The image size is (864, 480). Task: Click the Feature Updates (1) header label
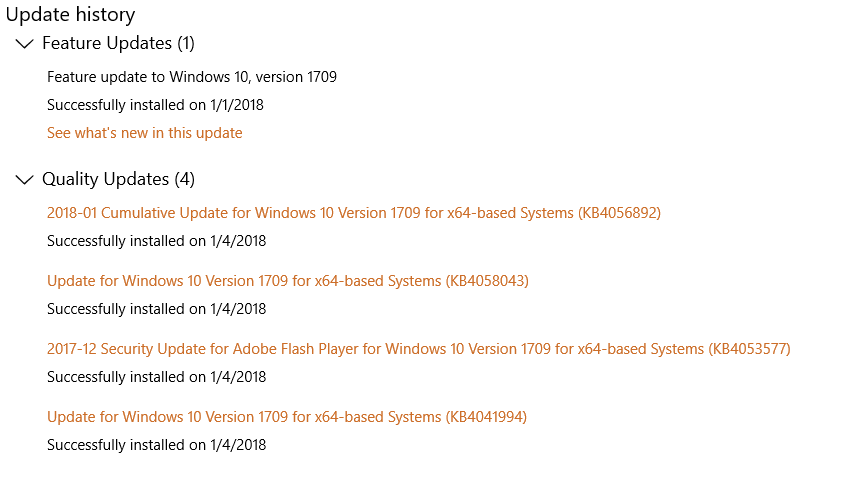click(118, 43)
